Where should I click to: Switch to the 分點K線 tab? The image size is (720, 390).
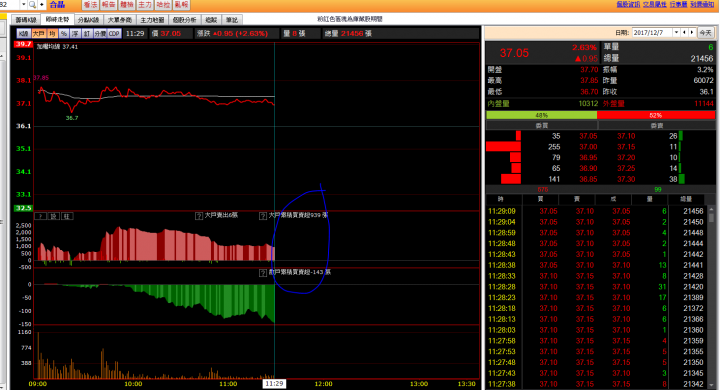click(x=88, y=20)
